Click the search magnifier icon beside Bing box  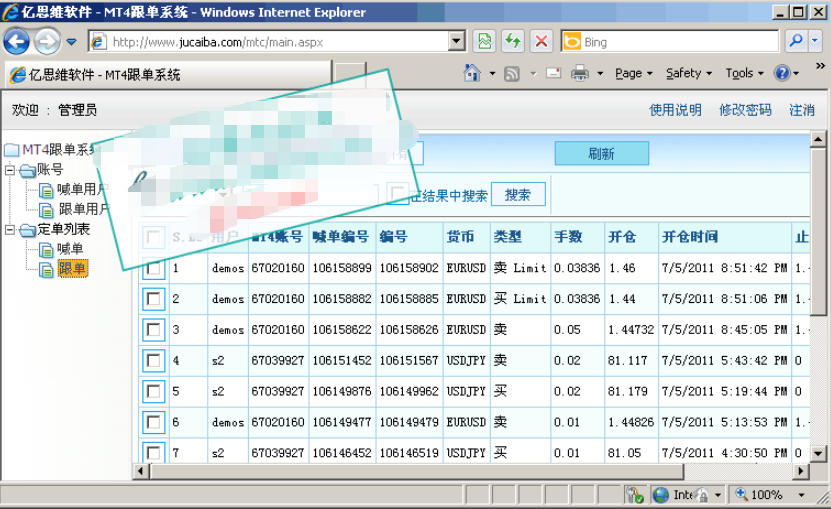click(x=795, y=42)
